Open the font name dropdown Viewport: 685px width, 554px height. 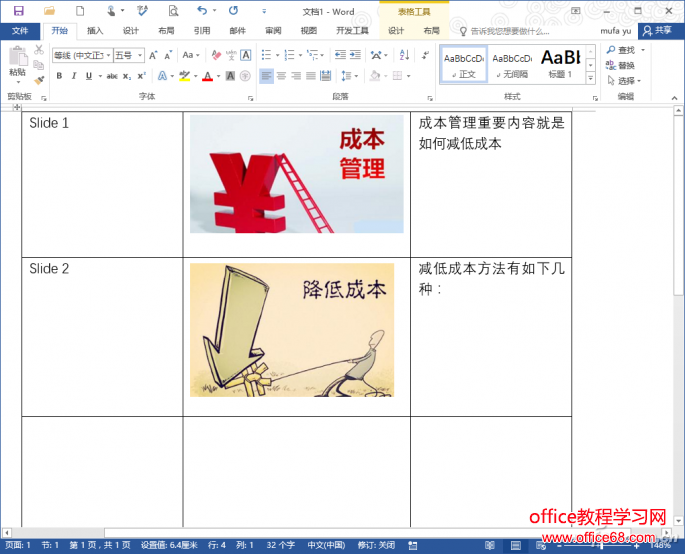tap(108, 55)
